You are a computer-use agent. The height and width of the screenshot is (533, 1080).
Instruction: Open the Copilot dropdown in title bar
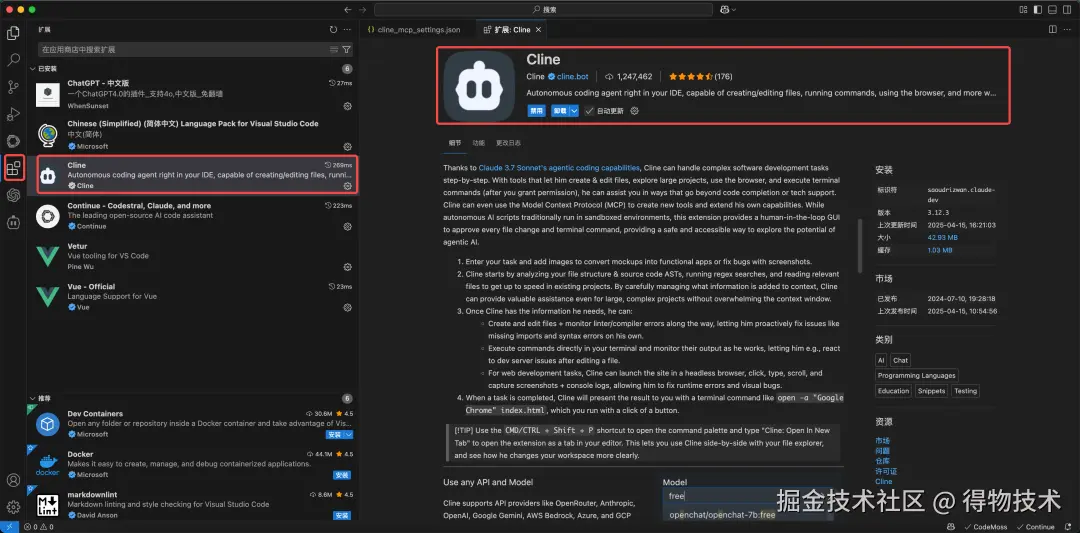point(728,10)
